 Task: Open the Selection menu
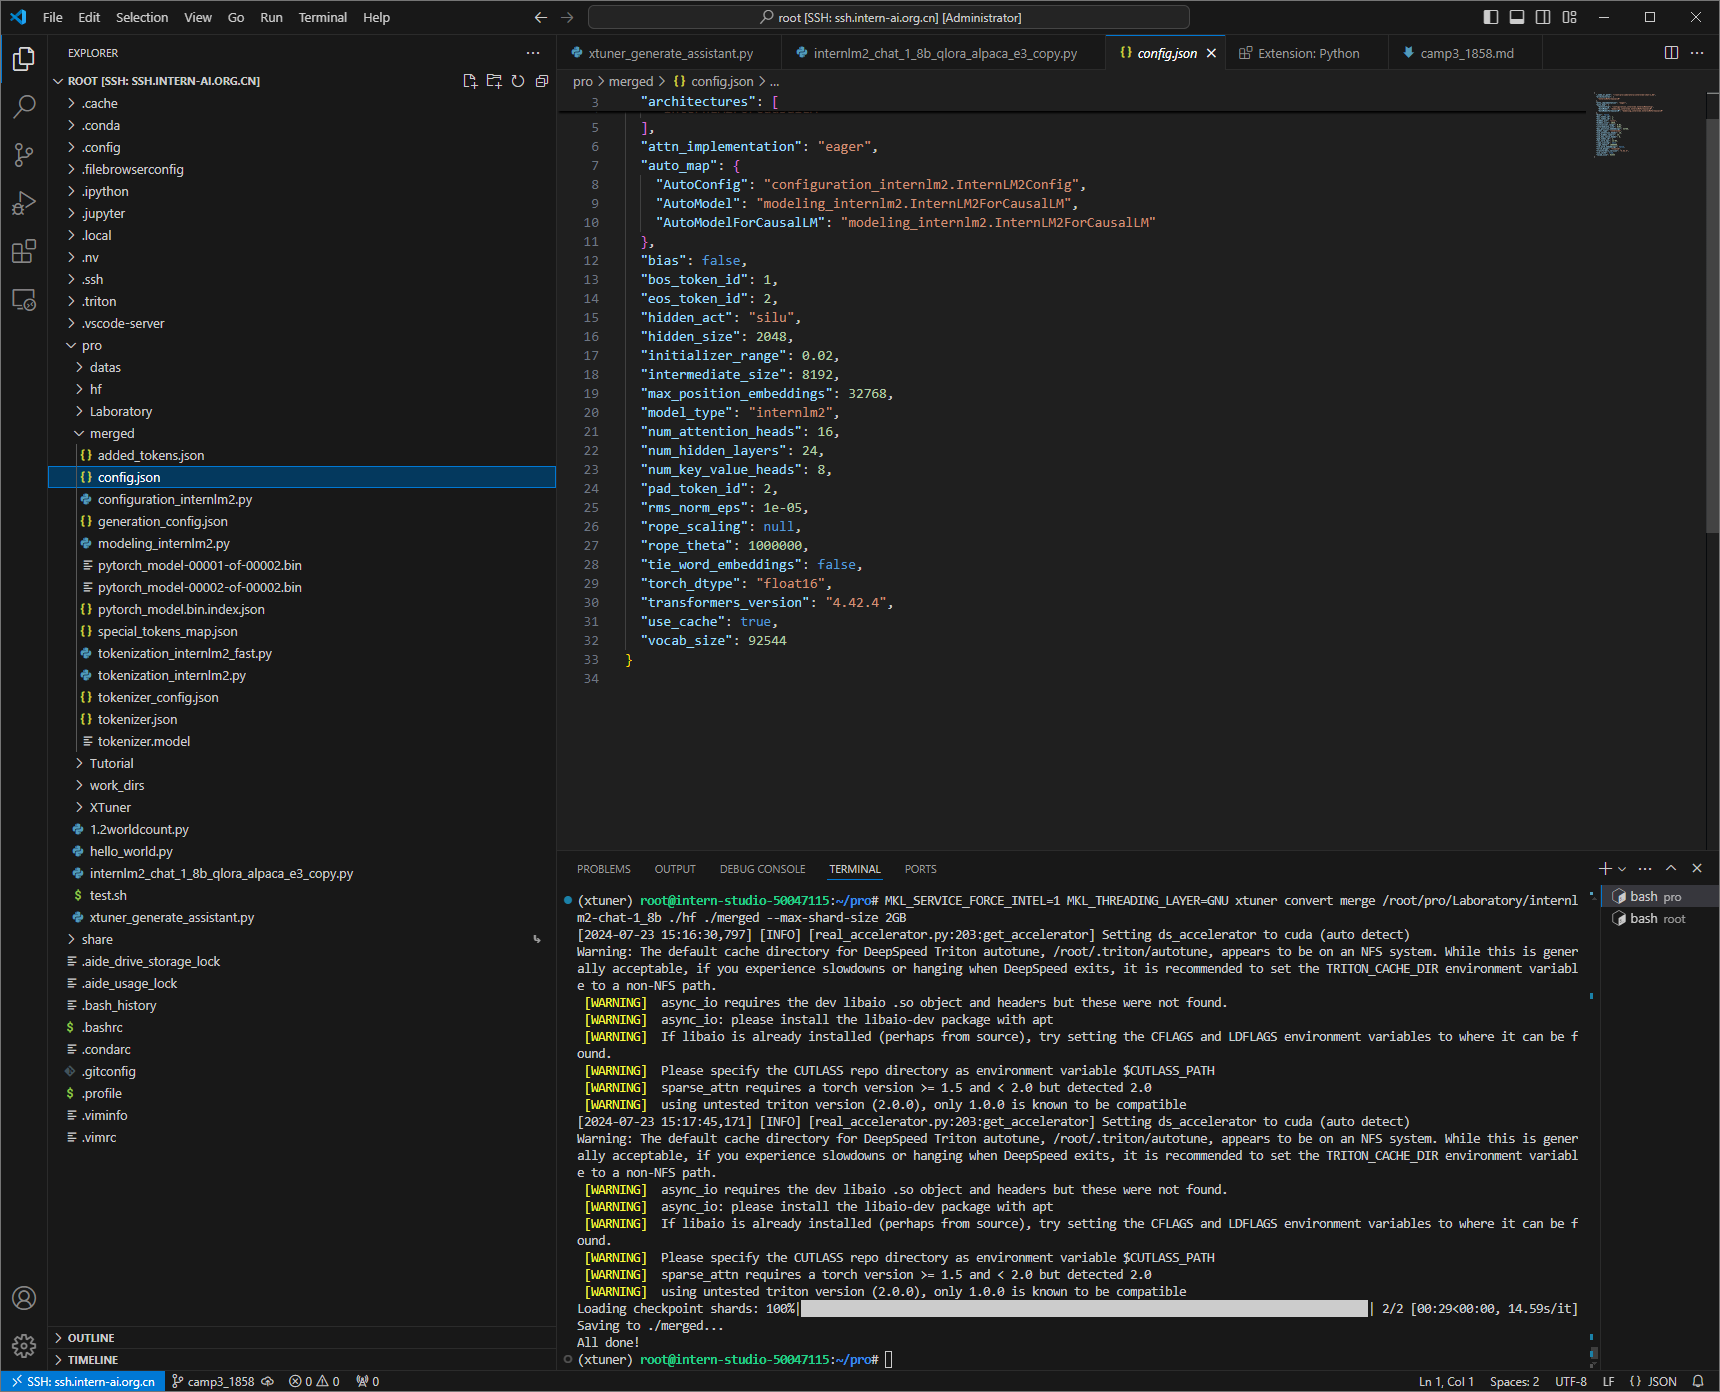tap(142, 17)
